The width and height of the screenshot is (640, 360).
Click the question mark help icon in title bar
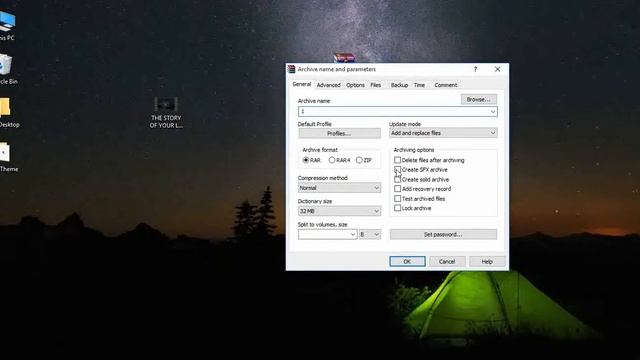coord(475,69)
